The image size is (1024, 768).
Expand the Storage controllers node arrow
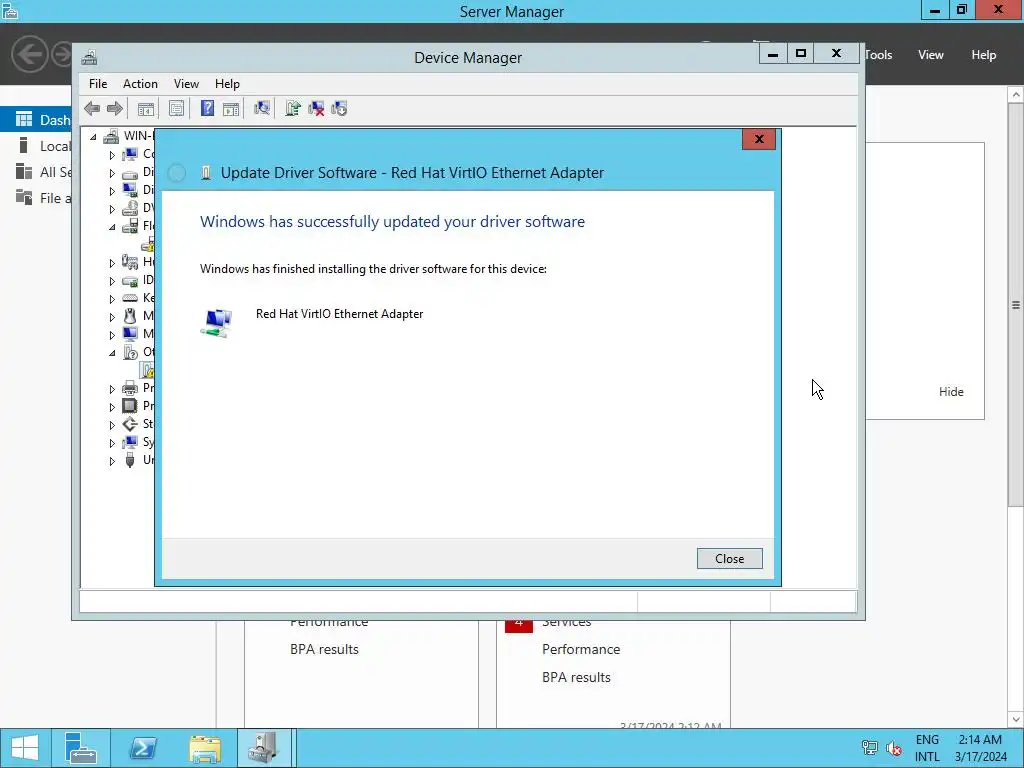point(112,424)
